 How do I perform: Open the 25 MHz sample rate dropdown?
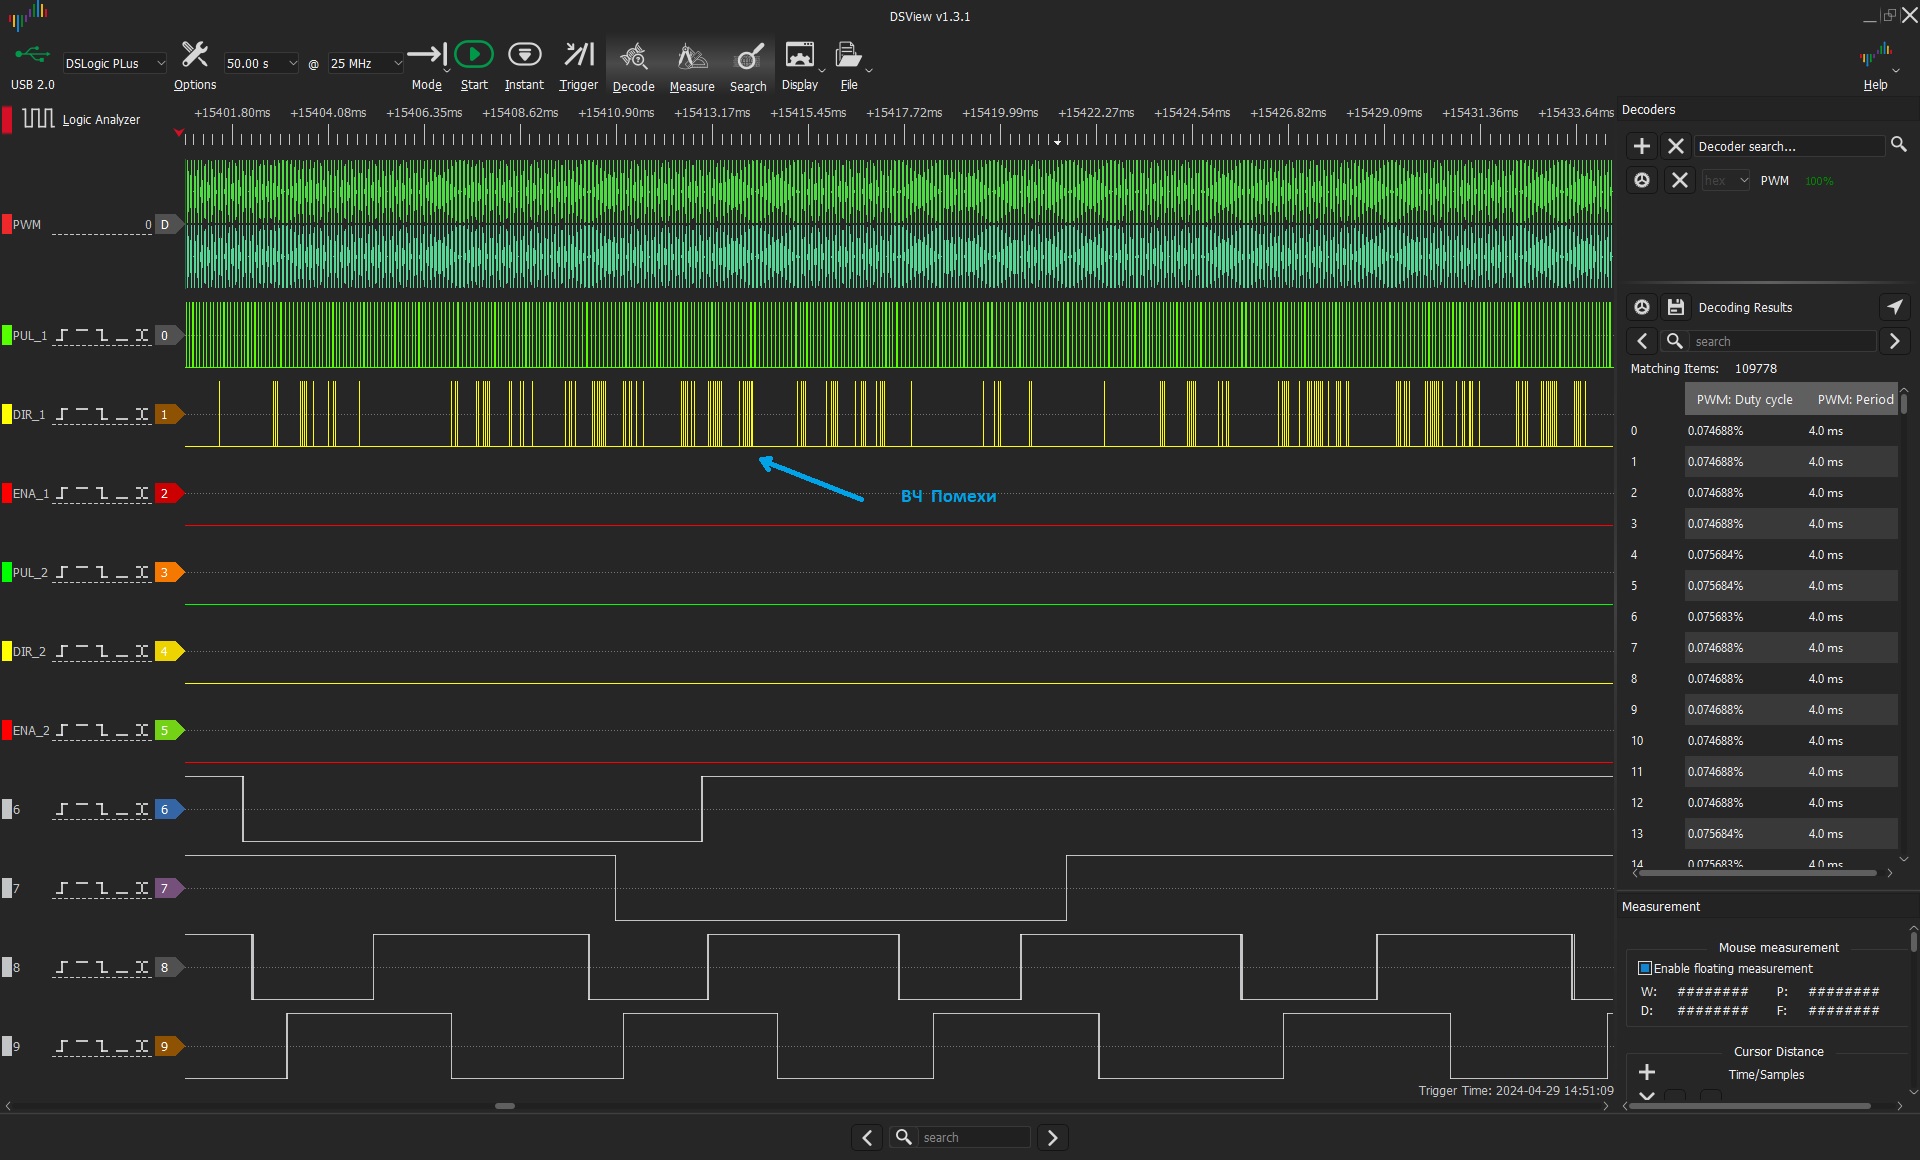365,63
